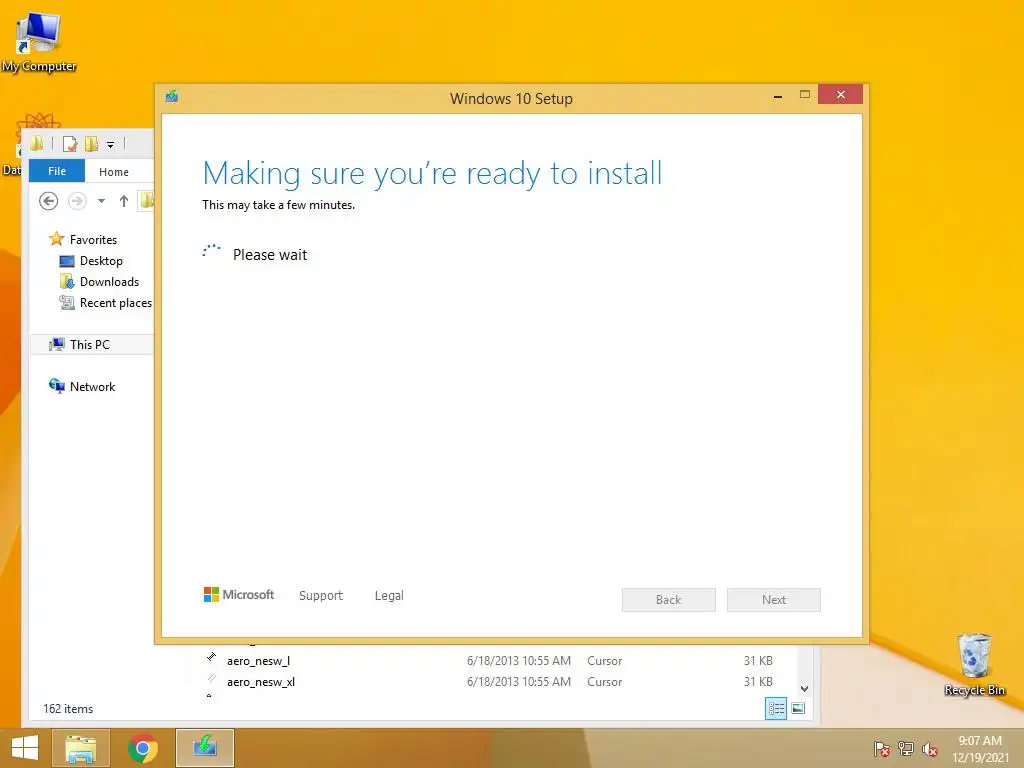Click the Back button in Setup
1024x768 pixels.
669,600
